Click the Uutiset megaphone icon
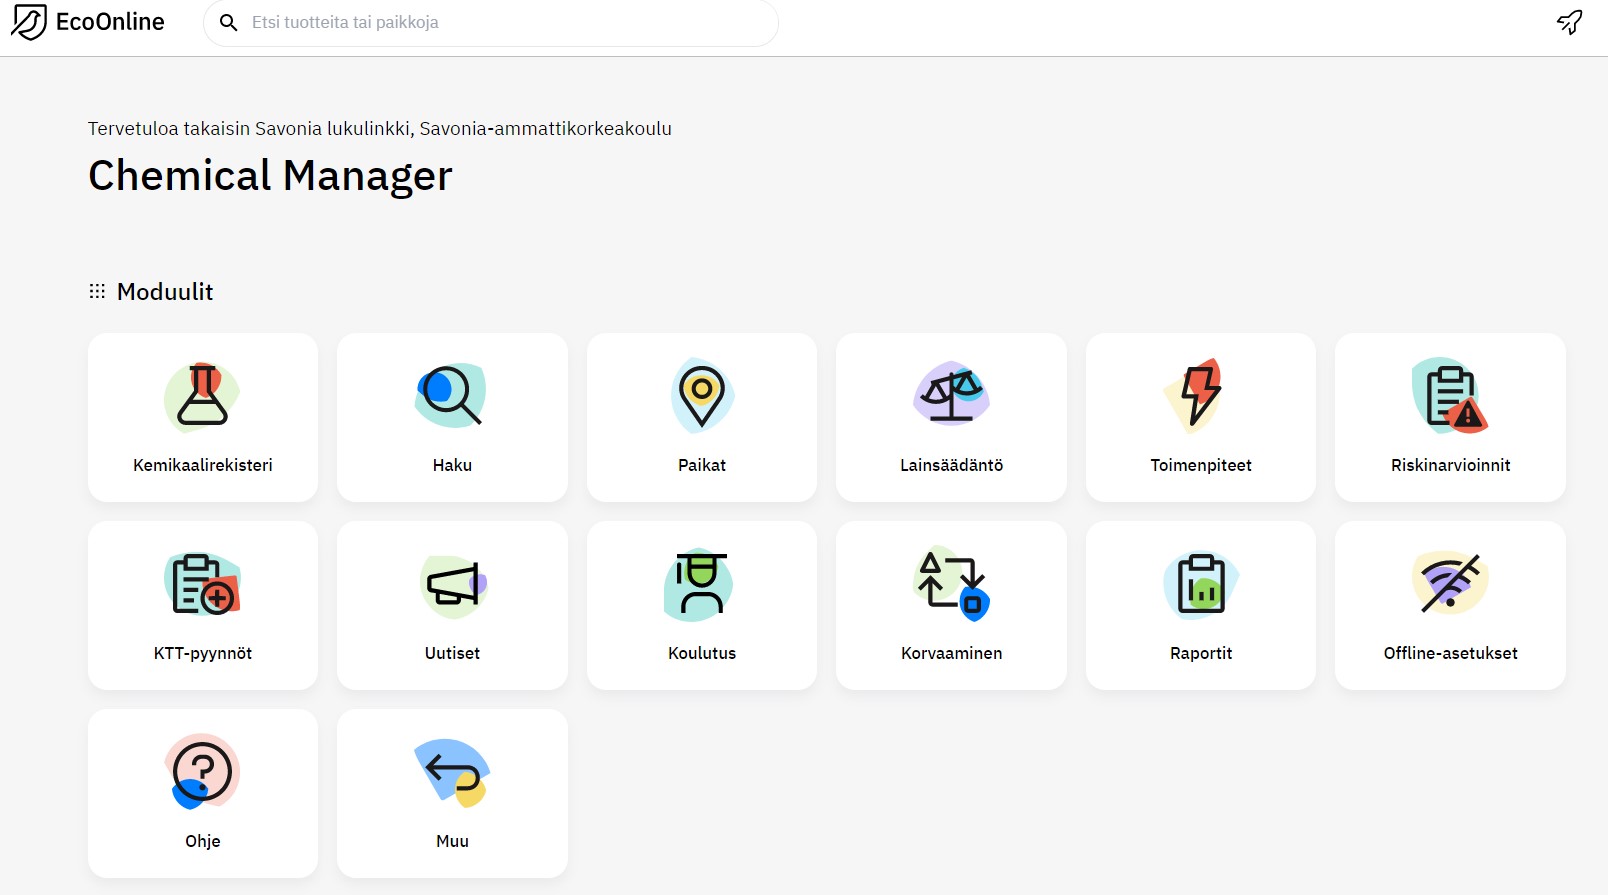Viewport: 1608px width, 895px height. pos(452,584)
